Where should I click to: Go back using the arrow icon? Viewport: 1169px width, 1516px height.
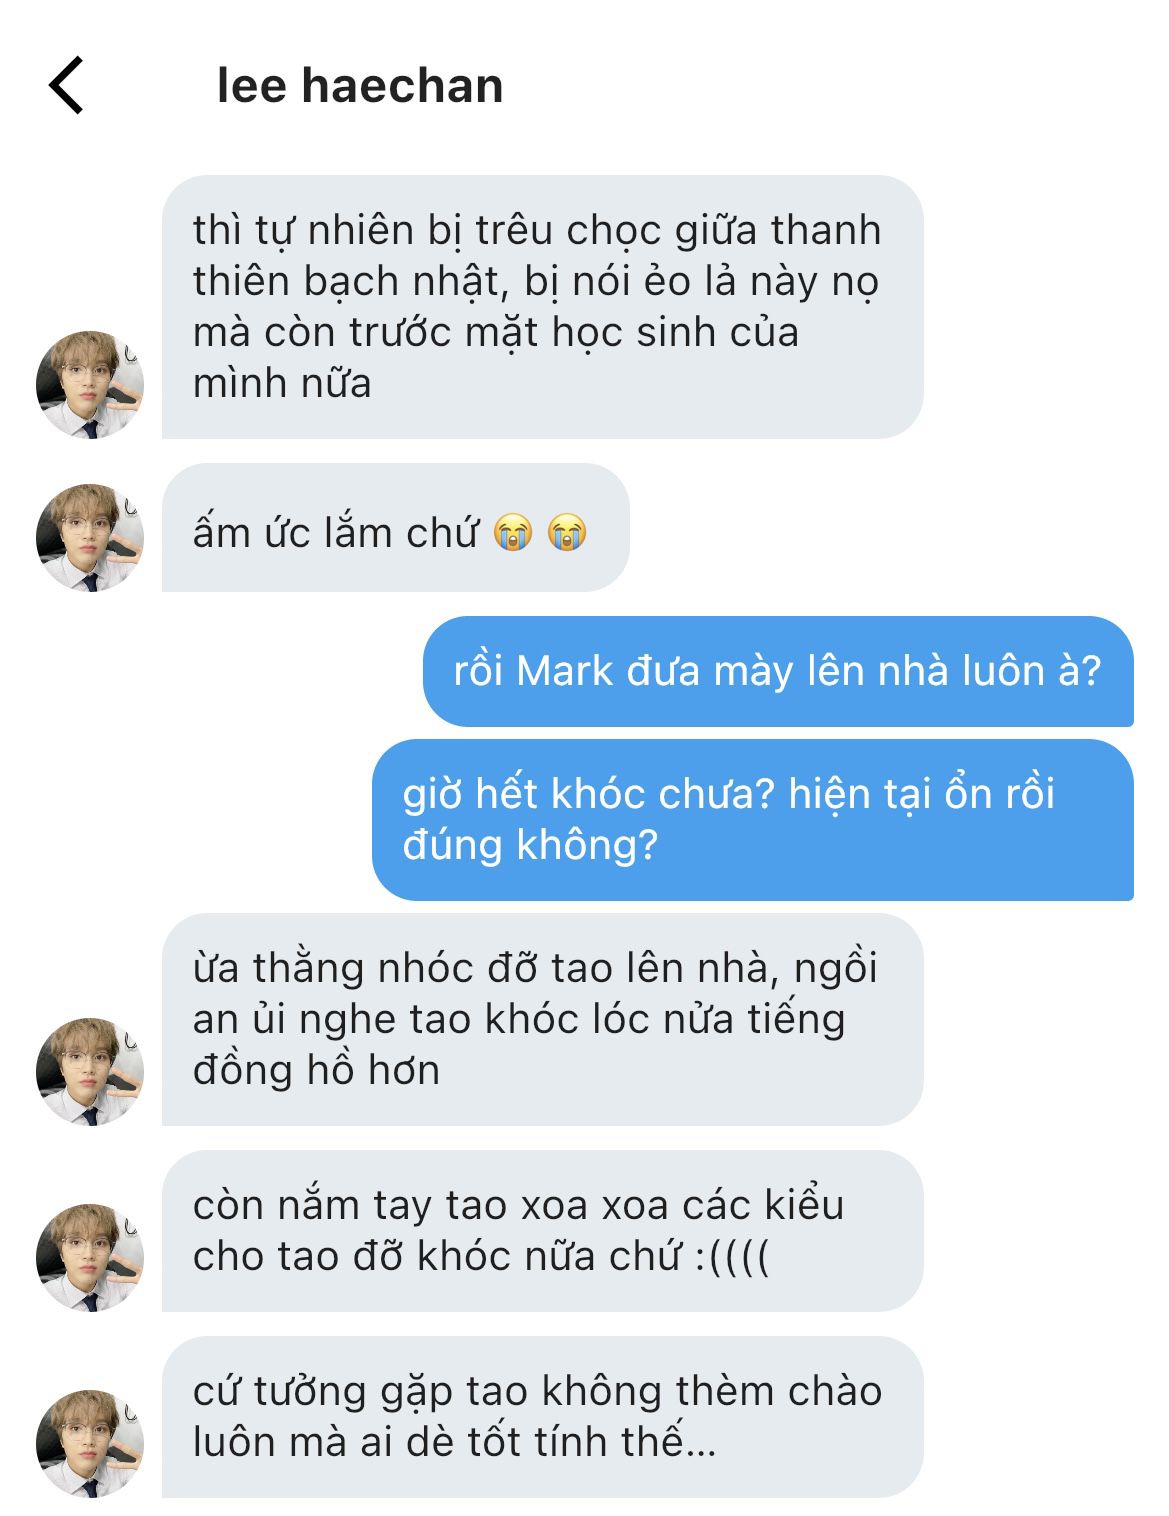(x=66, y=86)
